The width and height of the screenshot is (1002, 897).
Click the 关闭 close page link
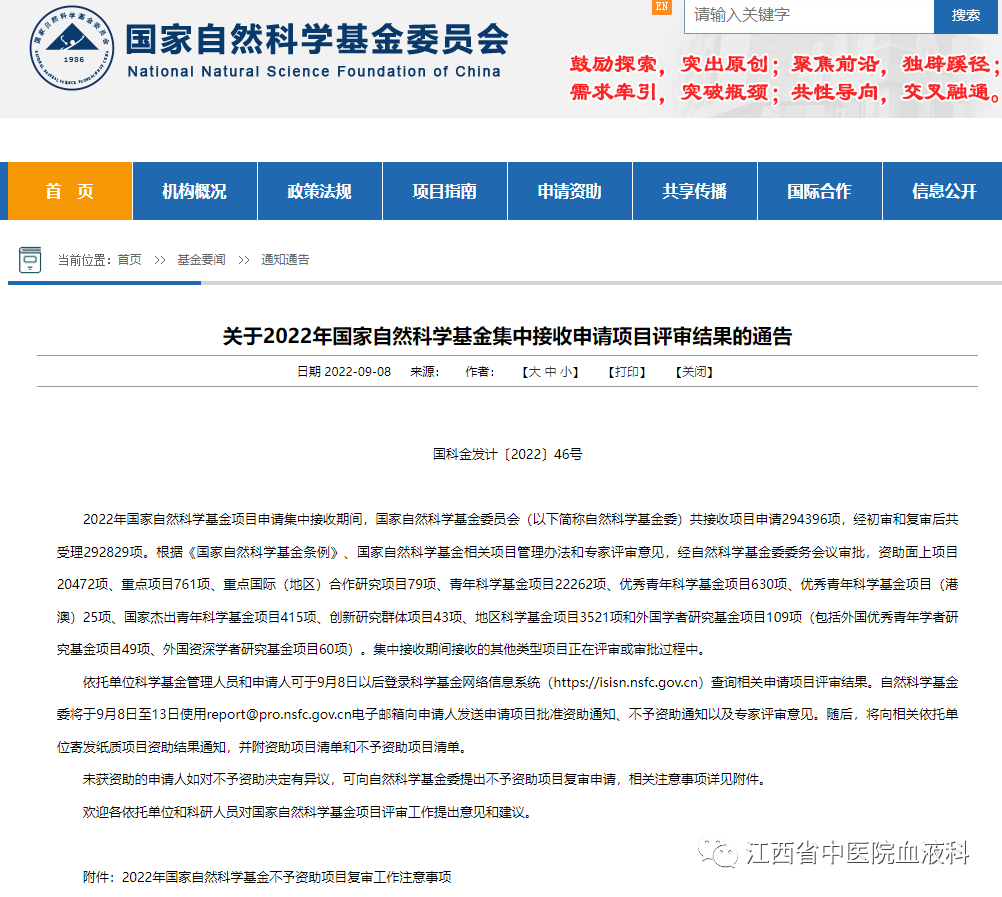694,372
